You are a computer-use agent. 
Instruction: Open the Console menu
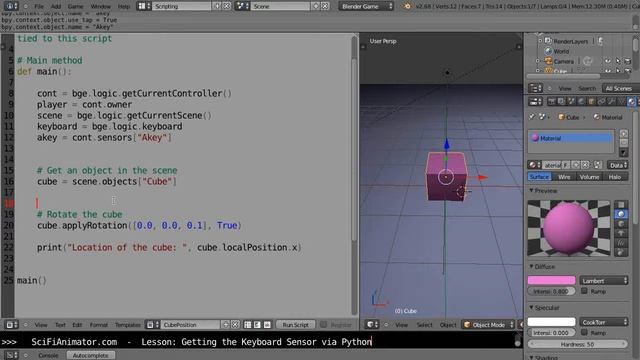[48, 356]
